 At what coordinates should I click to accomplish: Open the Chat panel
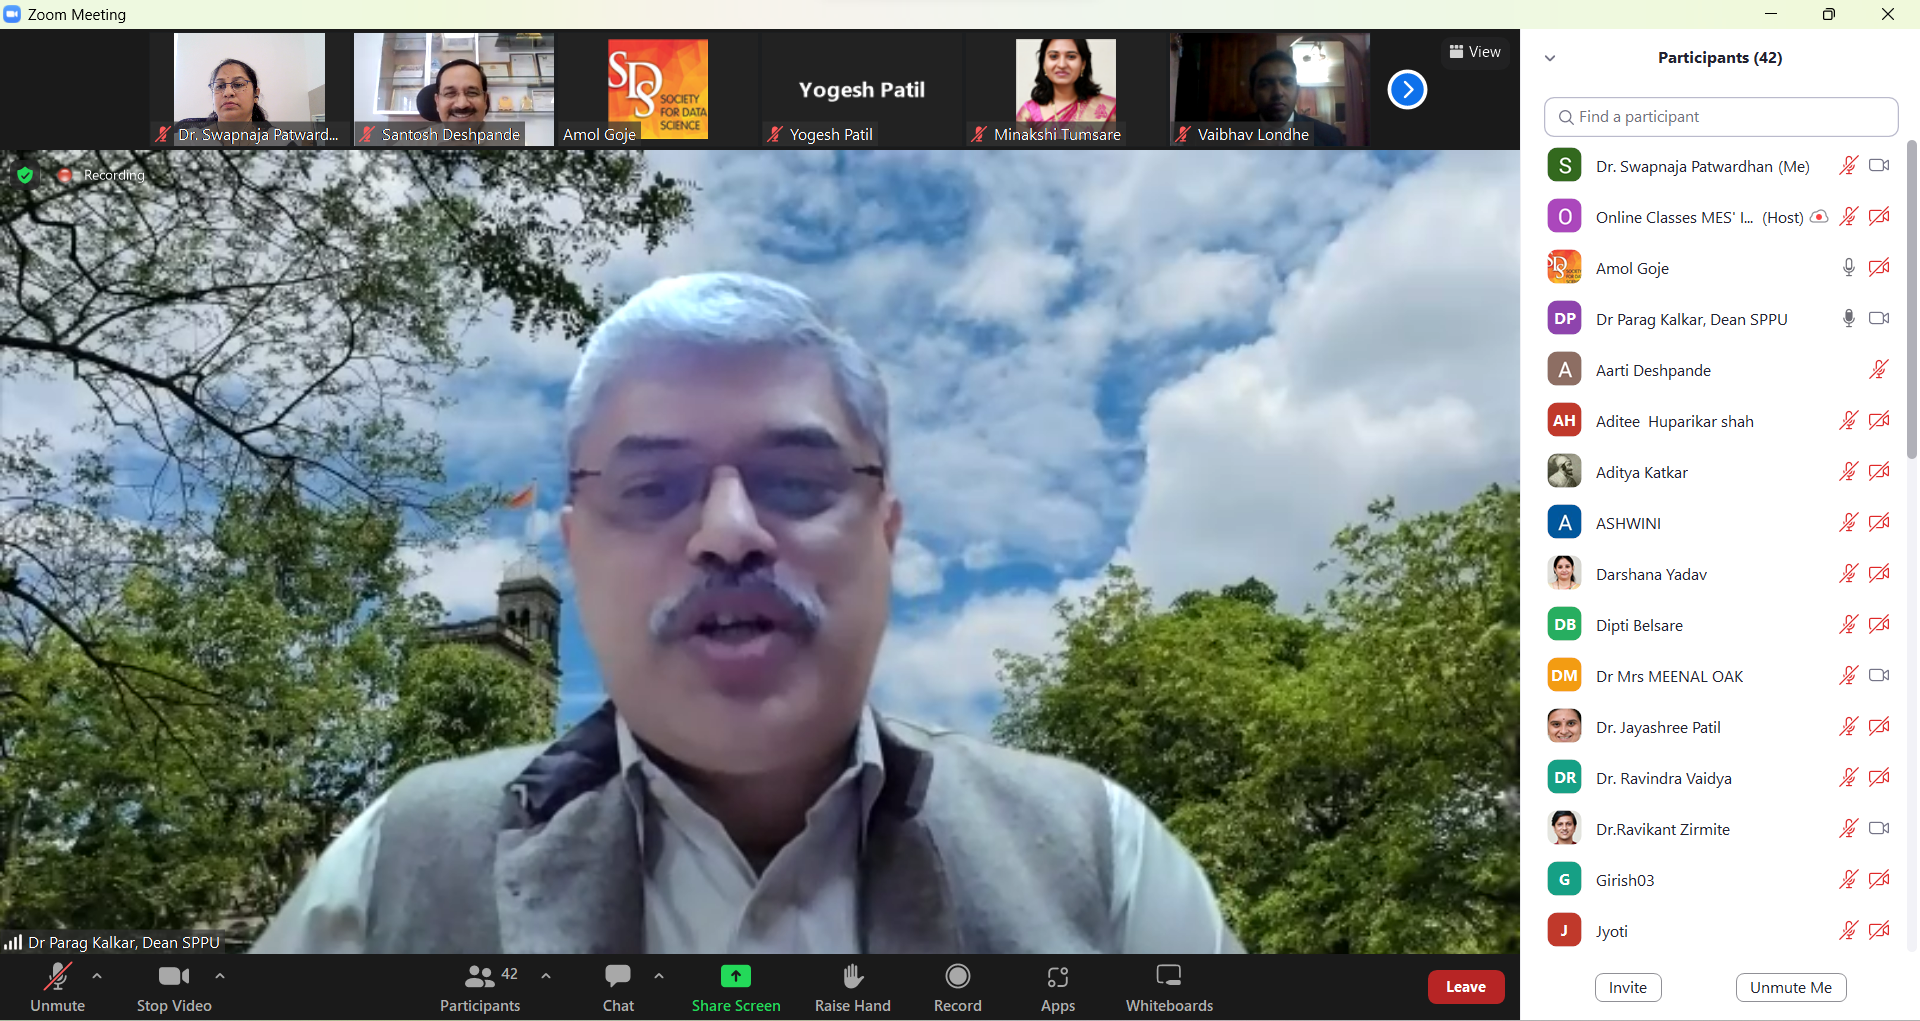[x=618, y=986]
